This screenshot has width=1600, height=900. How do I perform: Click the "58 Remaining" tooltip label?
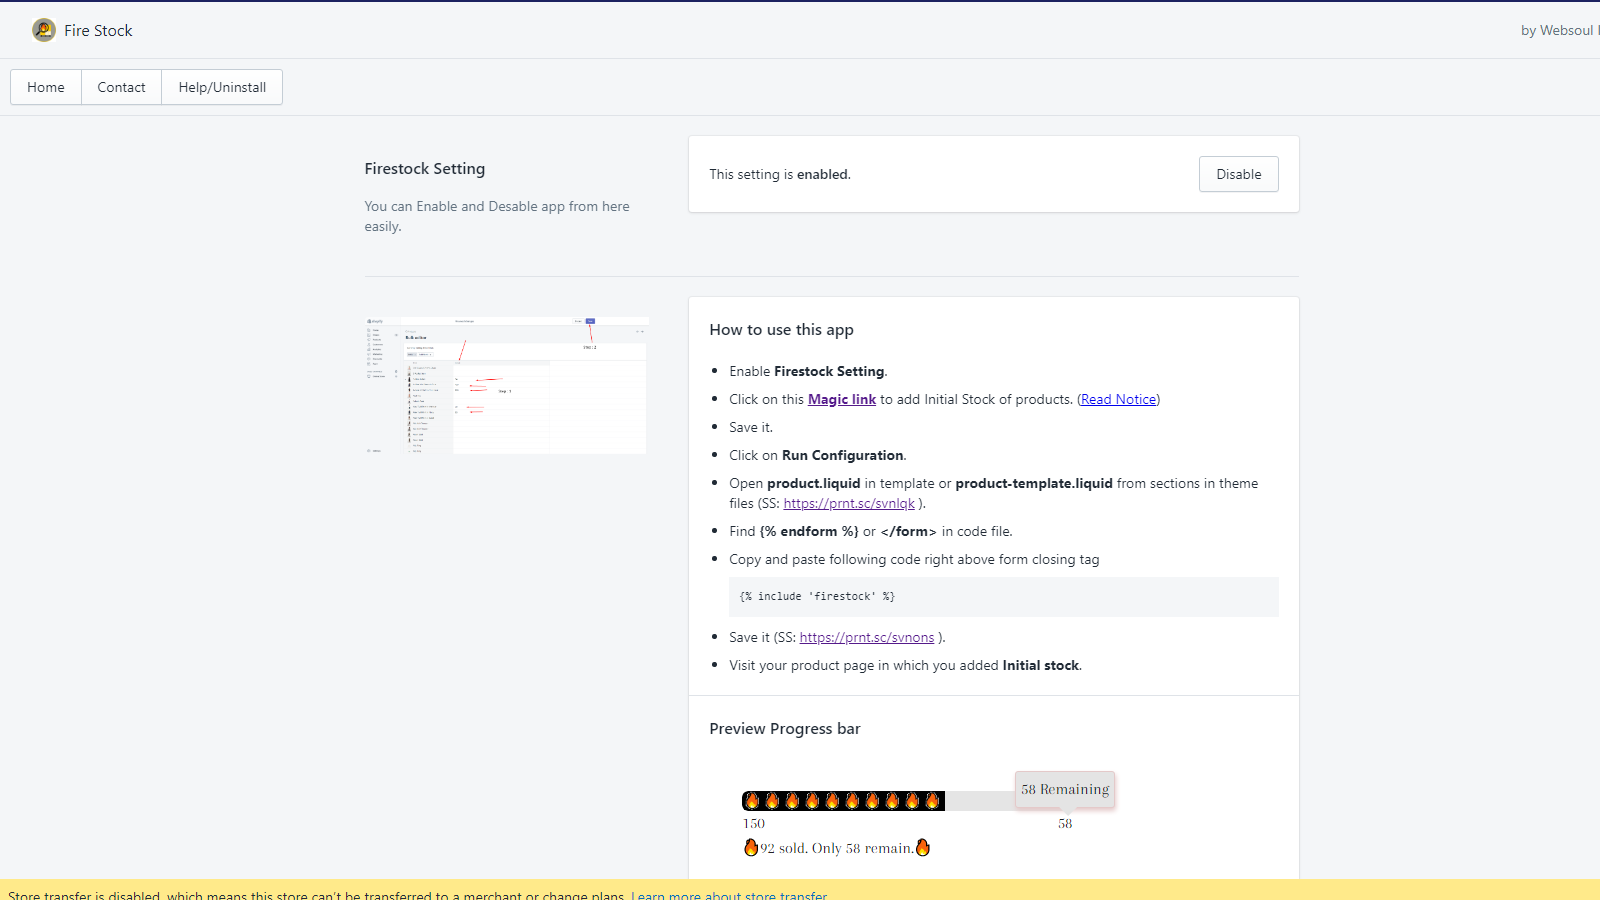pos(1065,789)
